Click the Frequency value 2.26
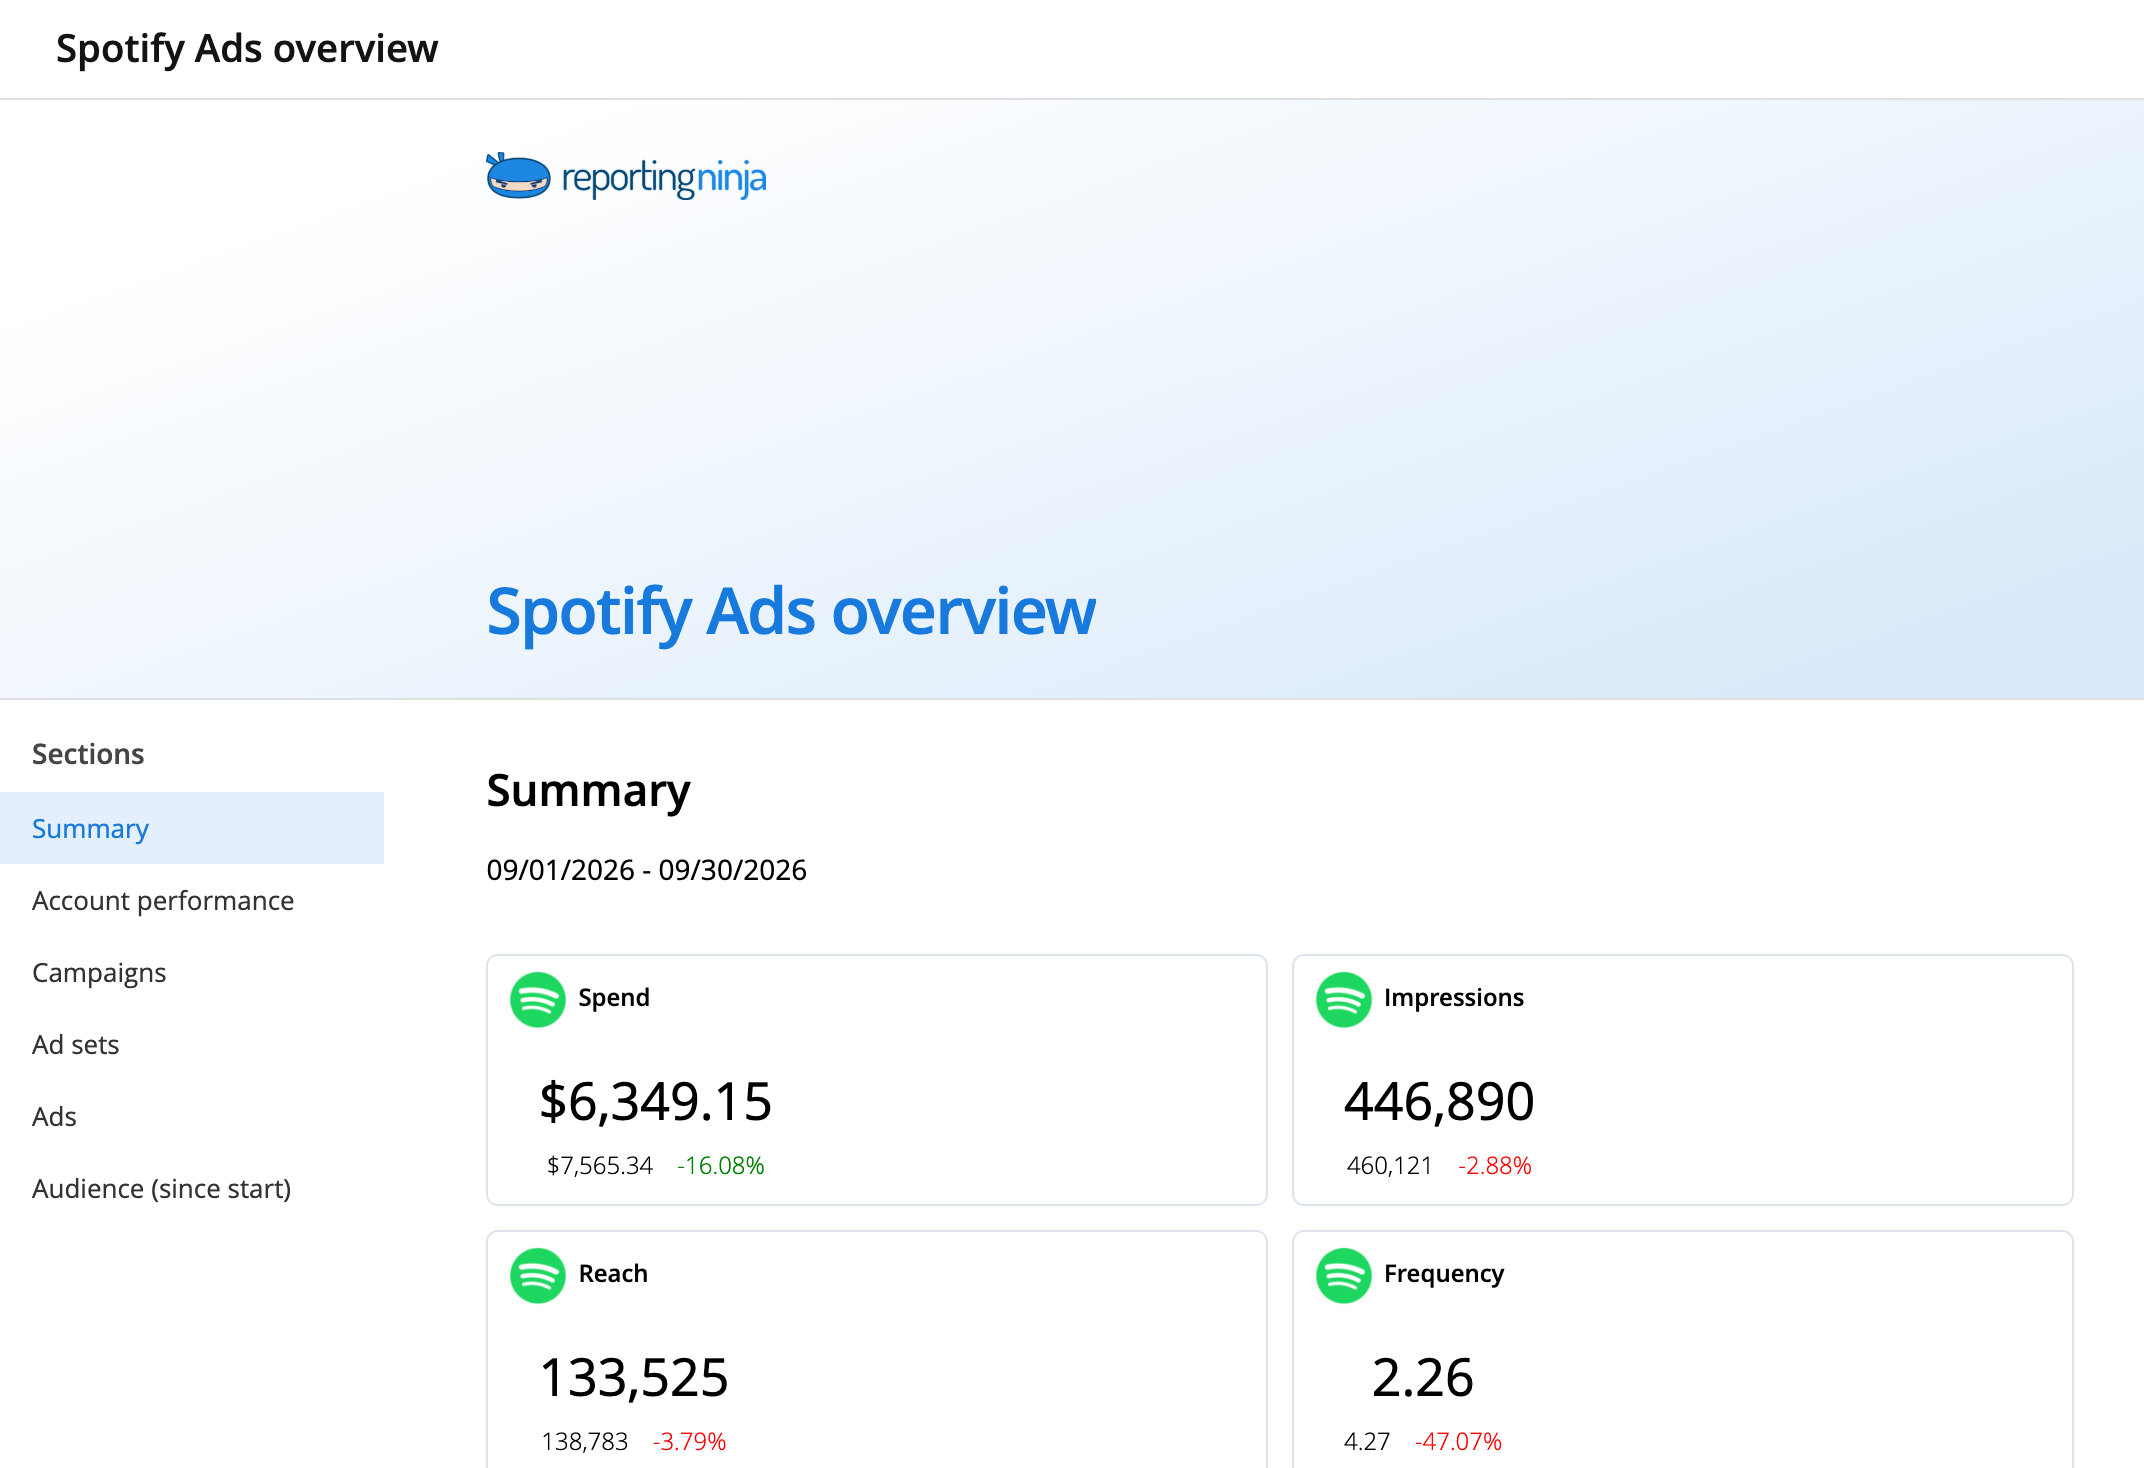 click(x=1423, y=1377)
